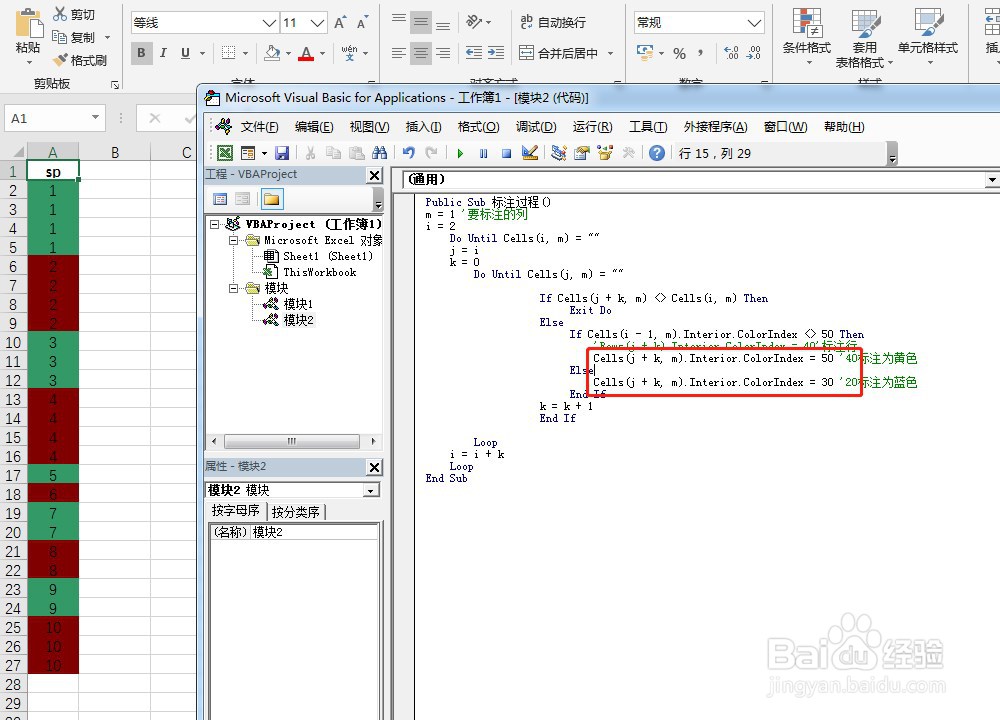Open the 运行(R) menu in VBA editor
This screenshot has width=1000, height=720.
592,127
